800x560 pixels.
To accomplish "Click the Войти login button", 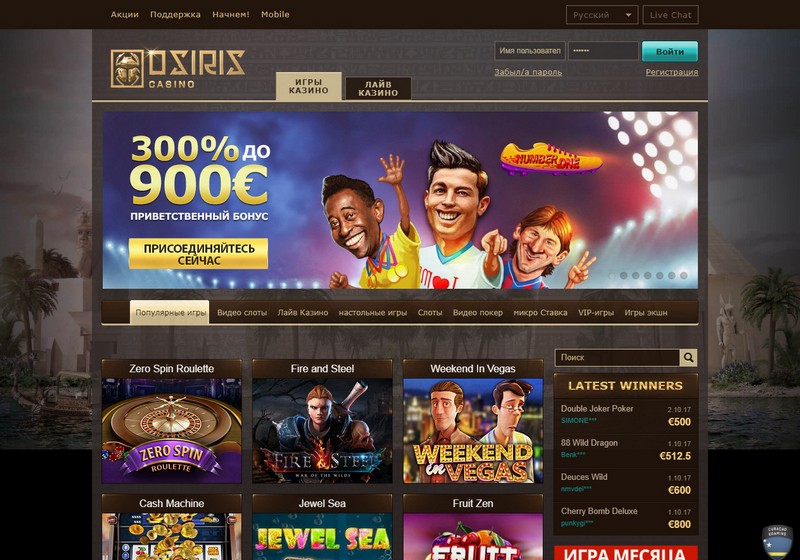I will click(x=669, y=52).
